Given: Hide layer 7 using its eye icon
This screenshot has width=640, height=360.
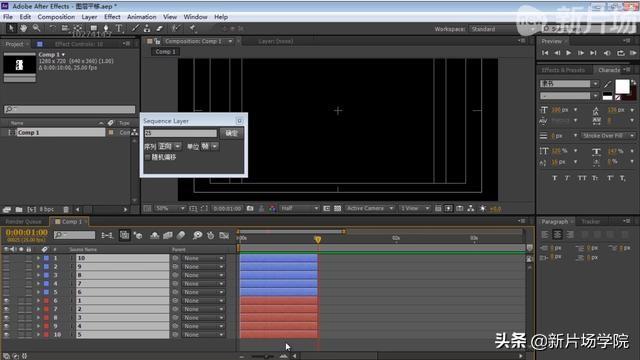Looking at the screenshot, I should [x=7, y=309].
